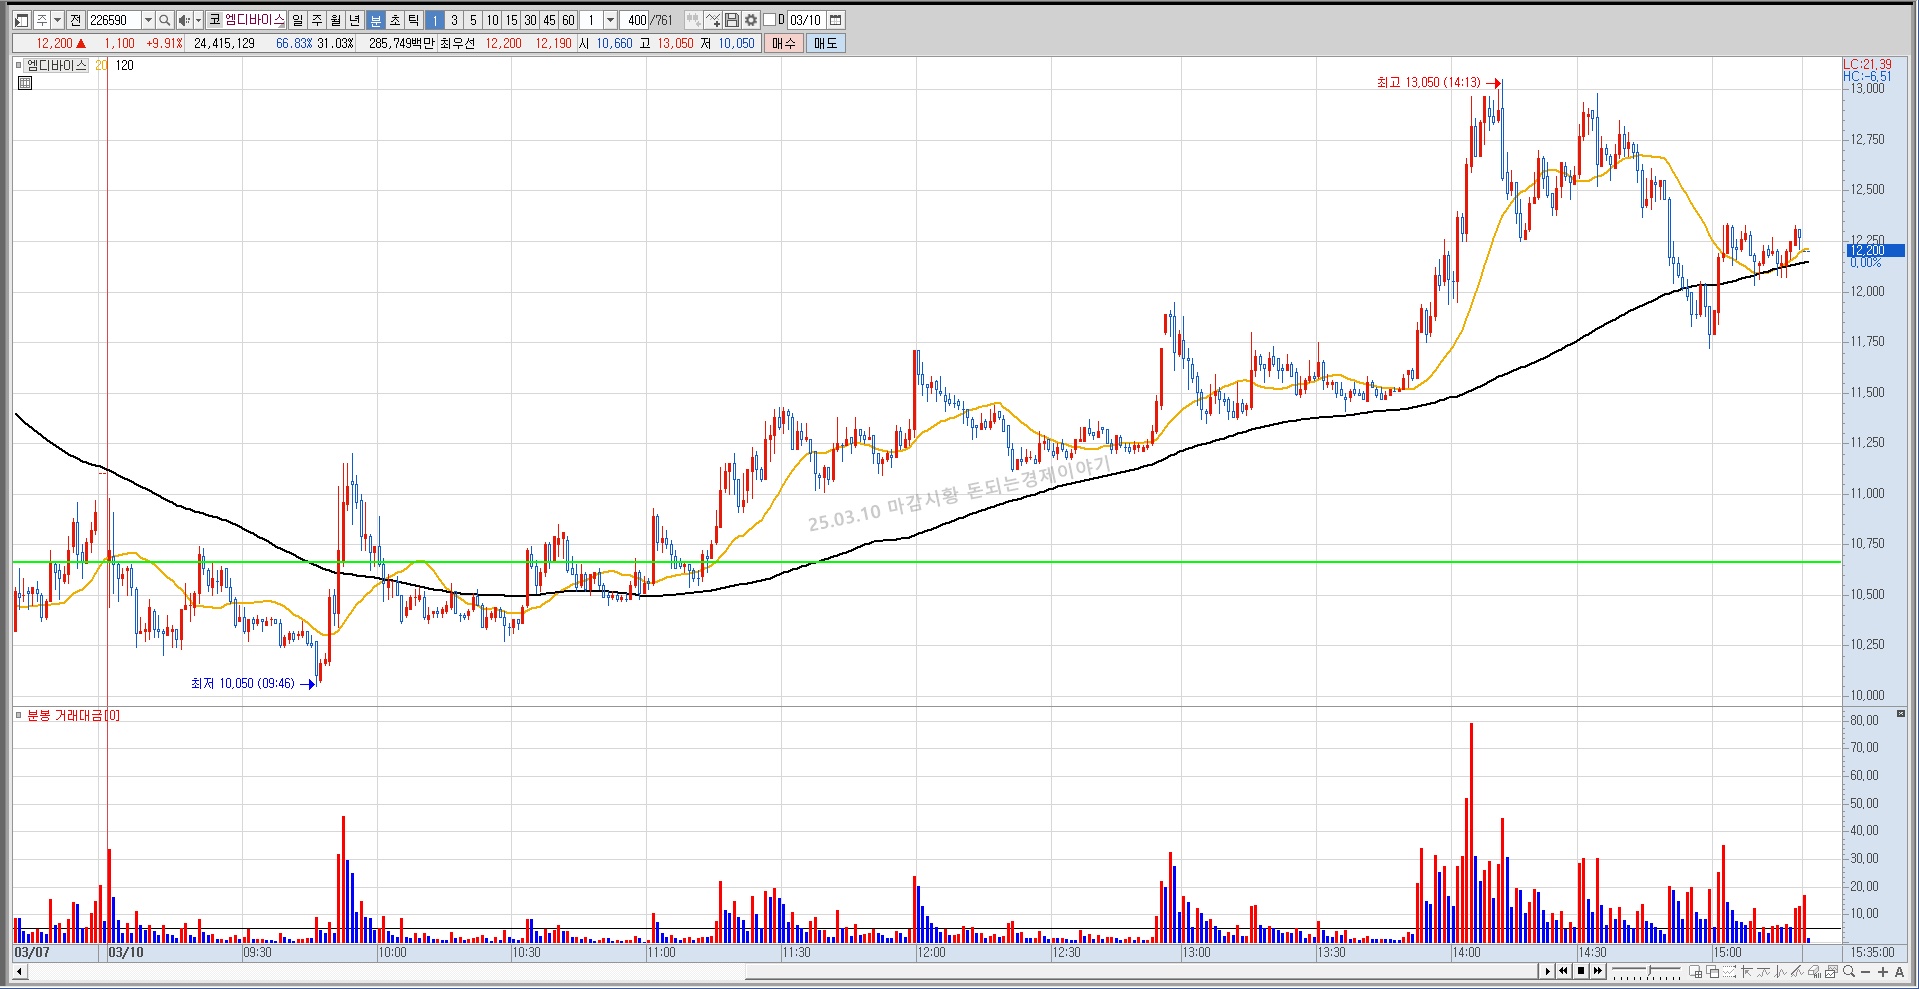The width and height of the screenshot is (1919, 989).
Task: Click the dotted-box chart selection icon
Action: 1729,971
